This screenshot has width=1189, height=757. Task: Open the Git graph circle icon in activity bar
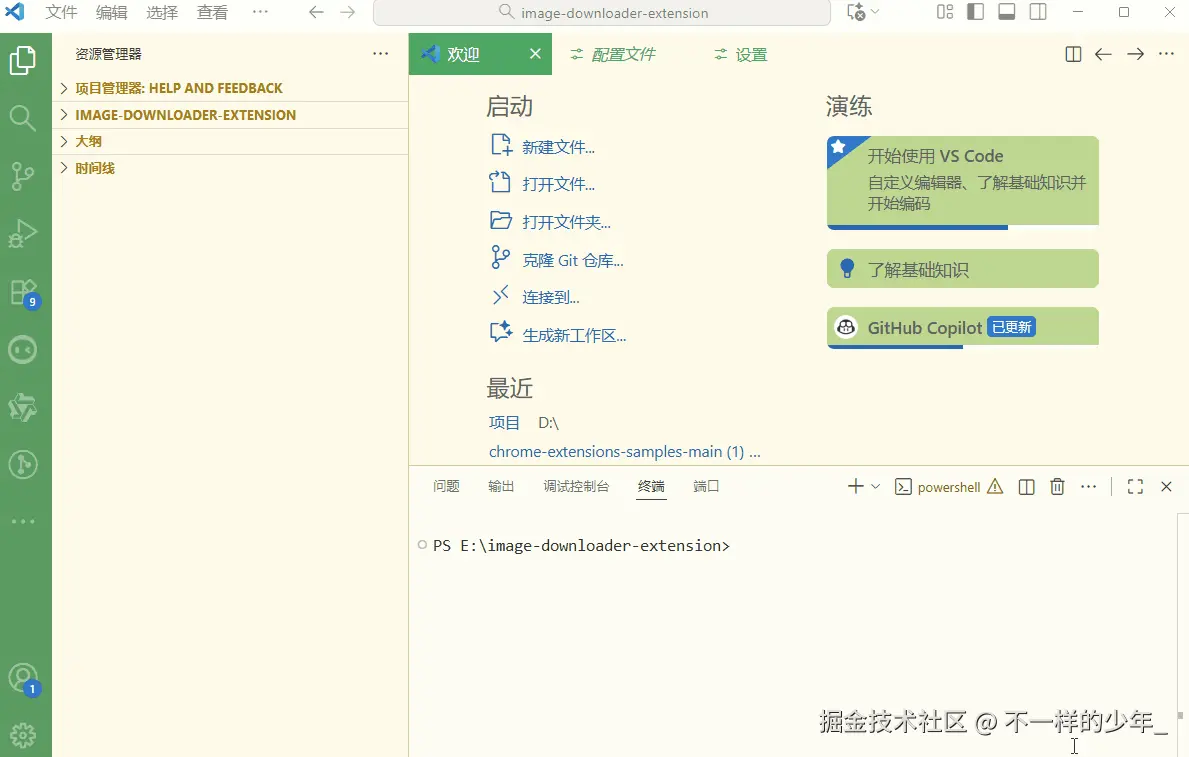coord(23,464)
